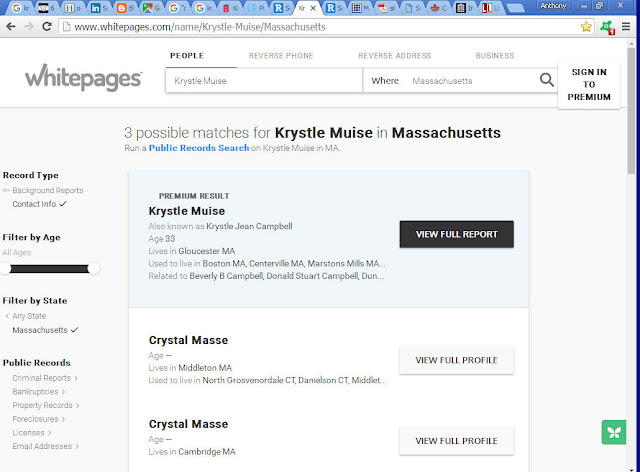Click the PREMIUM RESULT label

click(x=194, y=196)
